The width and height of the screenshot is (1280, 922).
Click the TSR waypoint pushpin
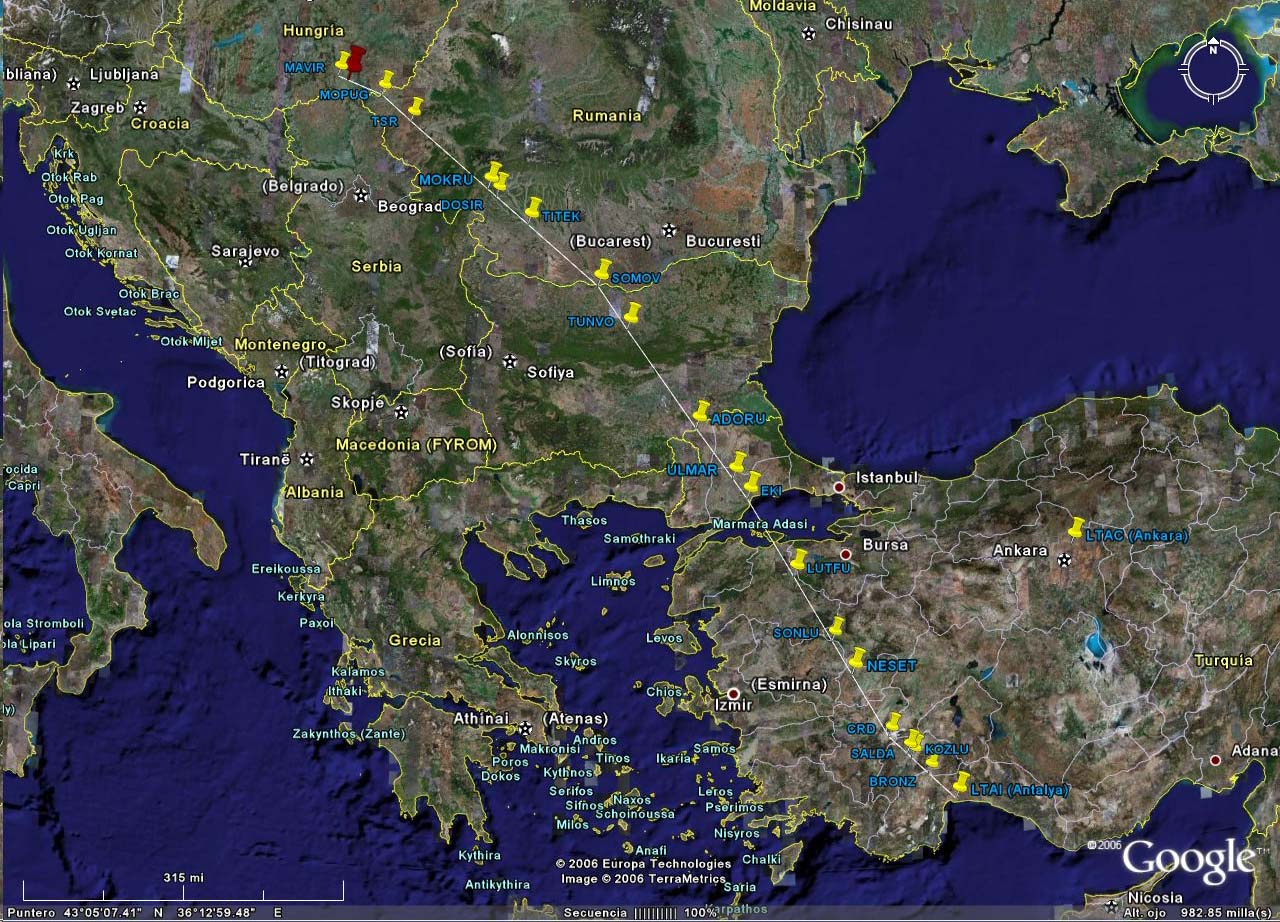point(415,105)
